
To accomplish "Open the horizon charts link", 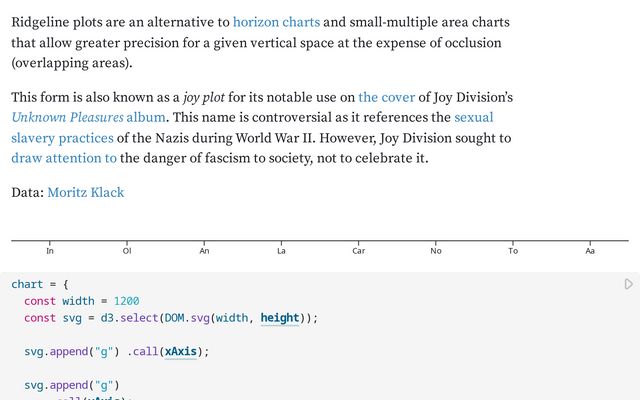I will [276, 21].
